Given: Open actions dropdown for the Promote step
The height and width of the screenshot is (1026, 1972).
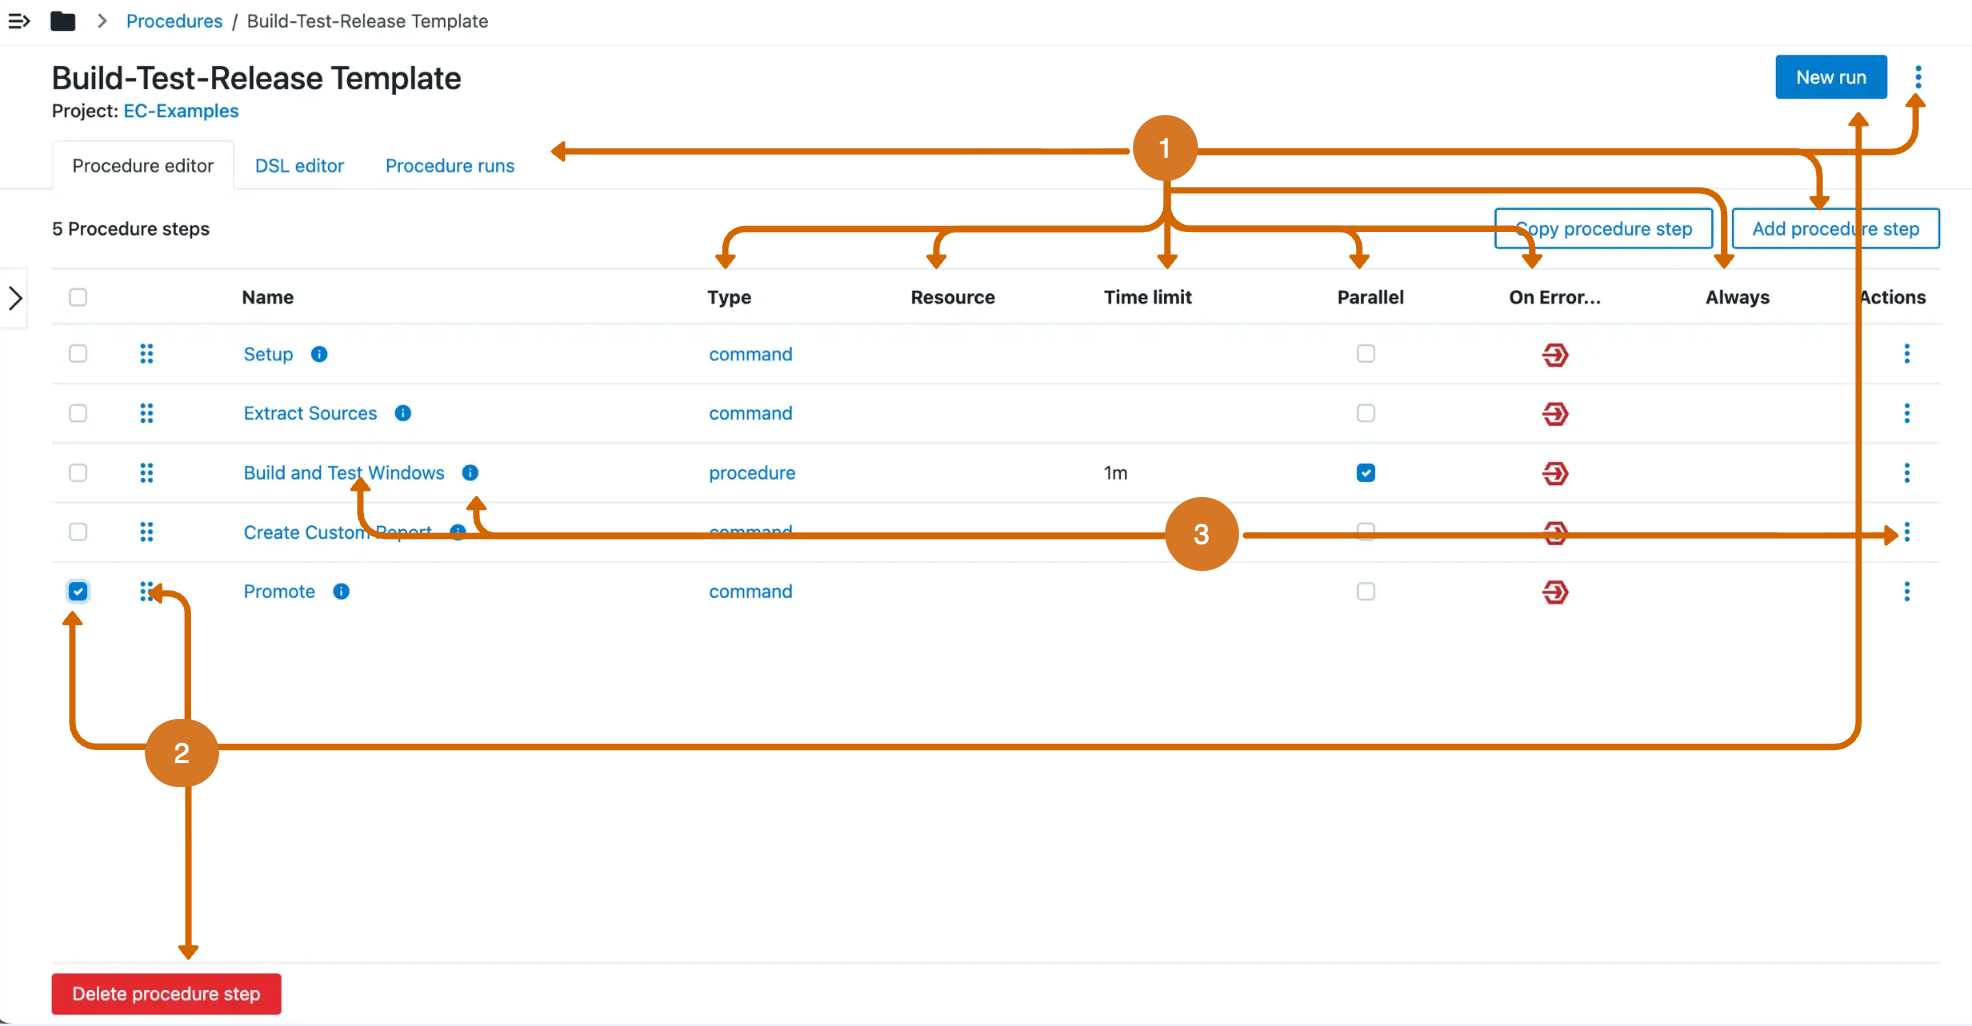Looking at the screenshot, I should [x=1906, y=592].
